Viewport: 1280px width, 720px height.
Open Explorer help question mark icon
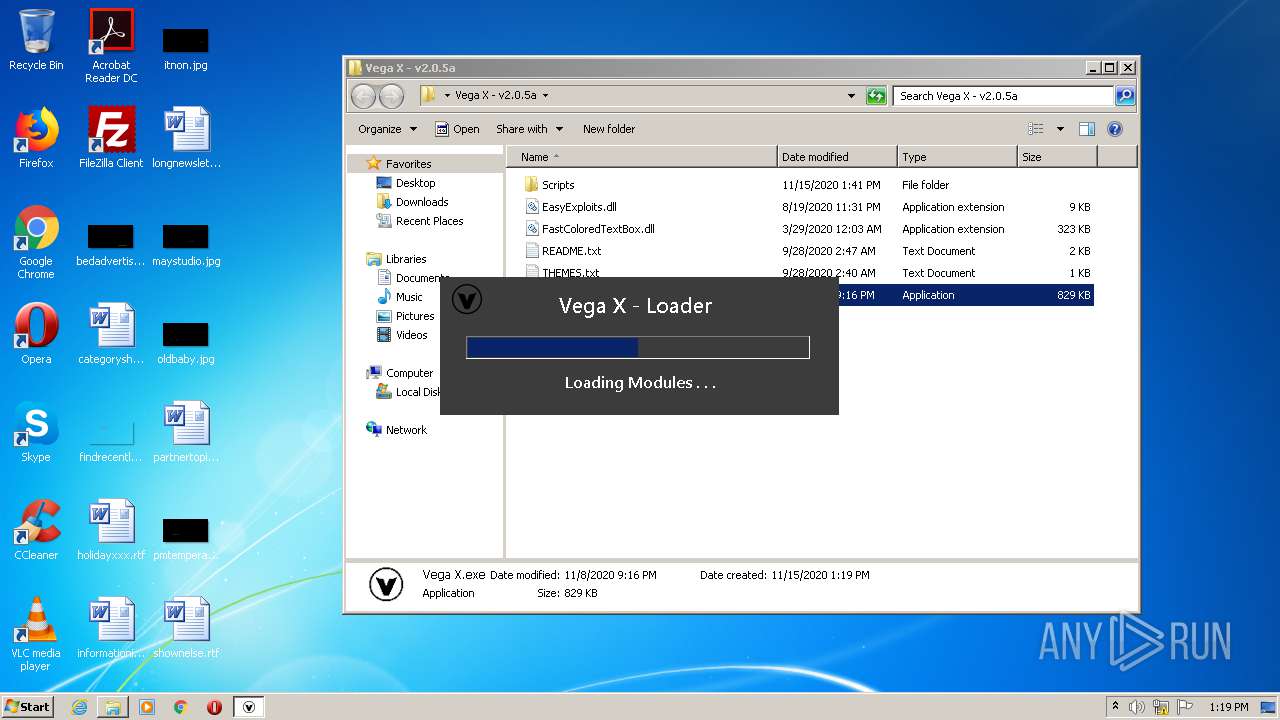[1115, 129]
